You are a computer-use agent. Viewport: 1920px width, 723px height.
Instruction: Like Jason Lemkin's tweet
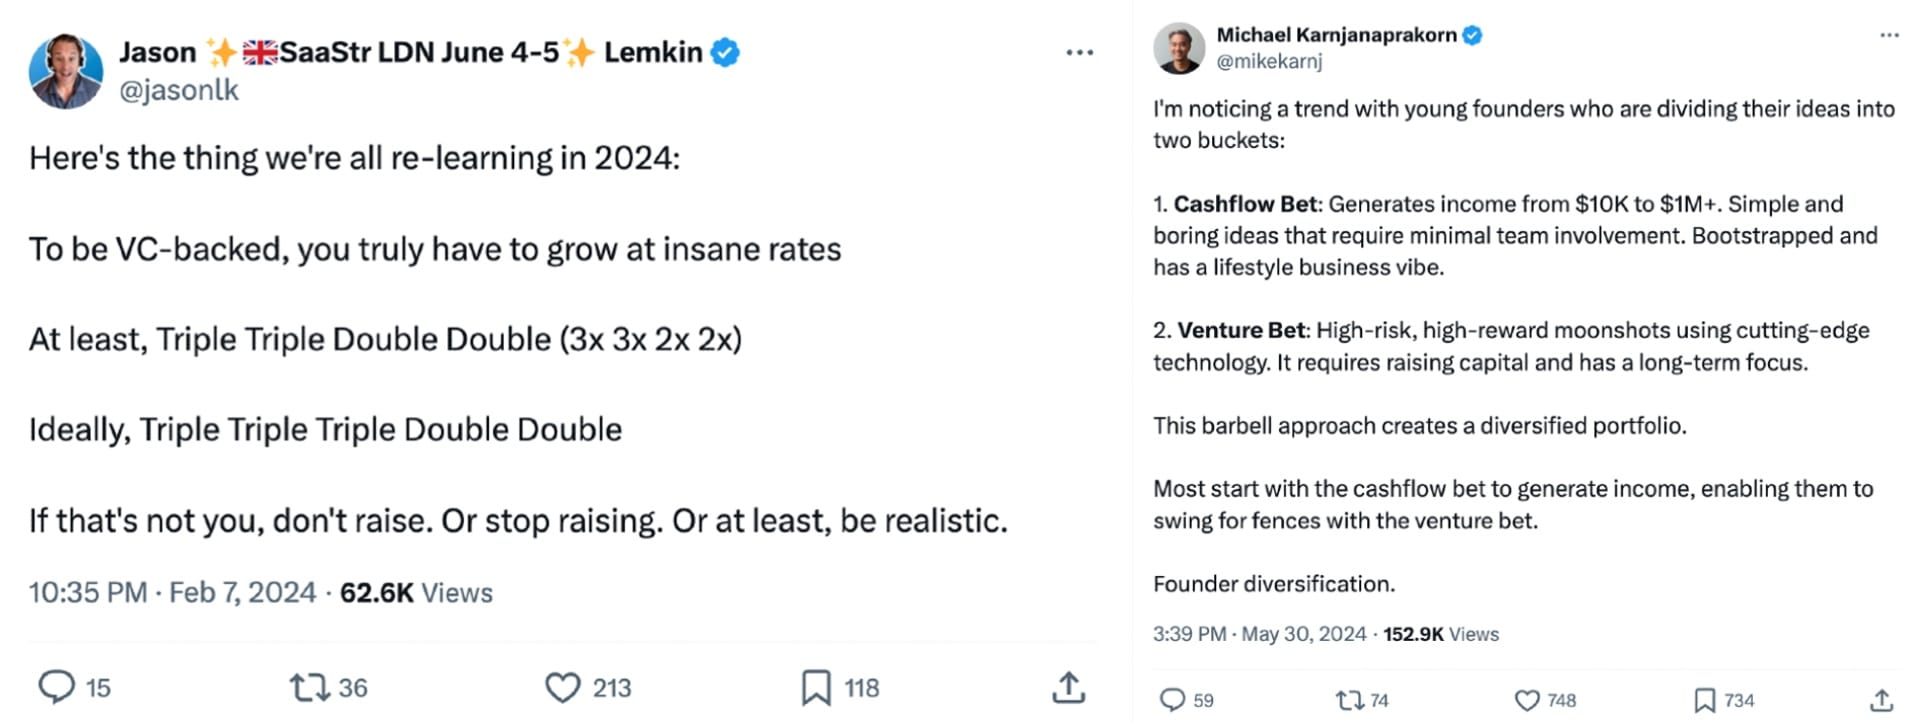563,687
